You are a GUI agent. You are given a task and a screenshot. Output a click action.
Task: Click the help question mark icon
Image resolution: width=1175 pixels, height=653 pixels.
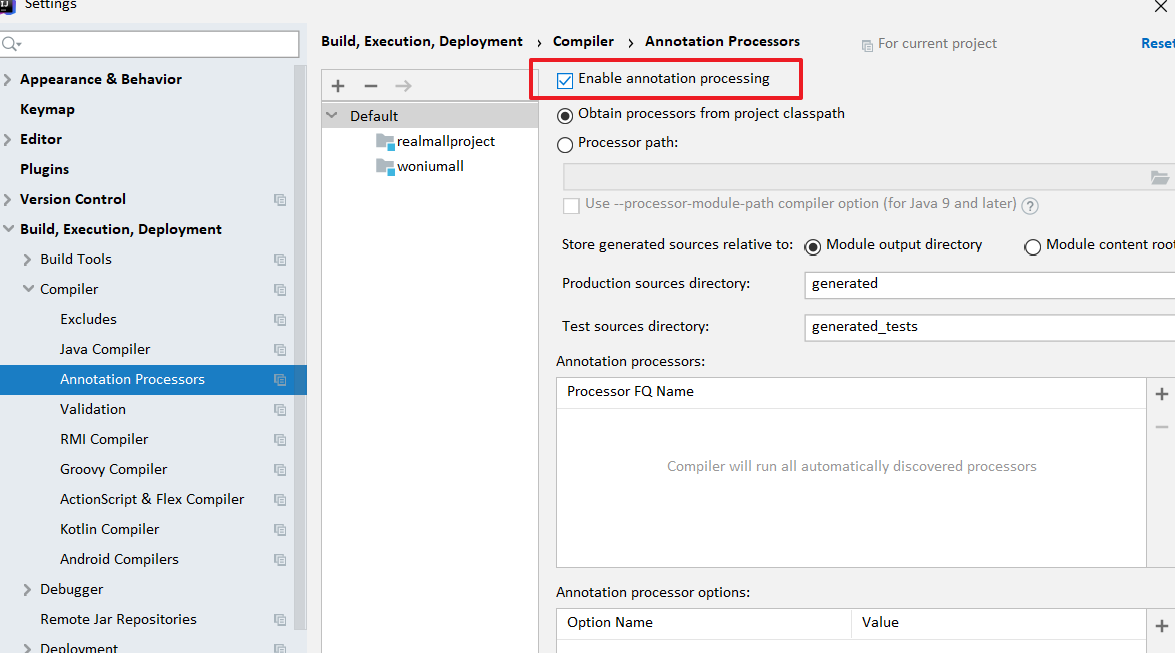pyautogui.click(x=1030, y=205)
